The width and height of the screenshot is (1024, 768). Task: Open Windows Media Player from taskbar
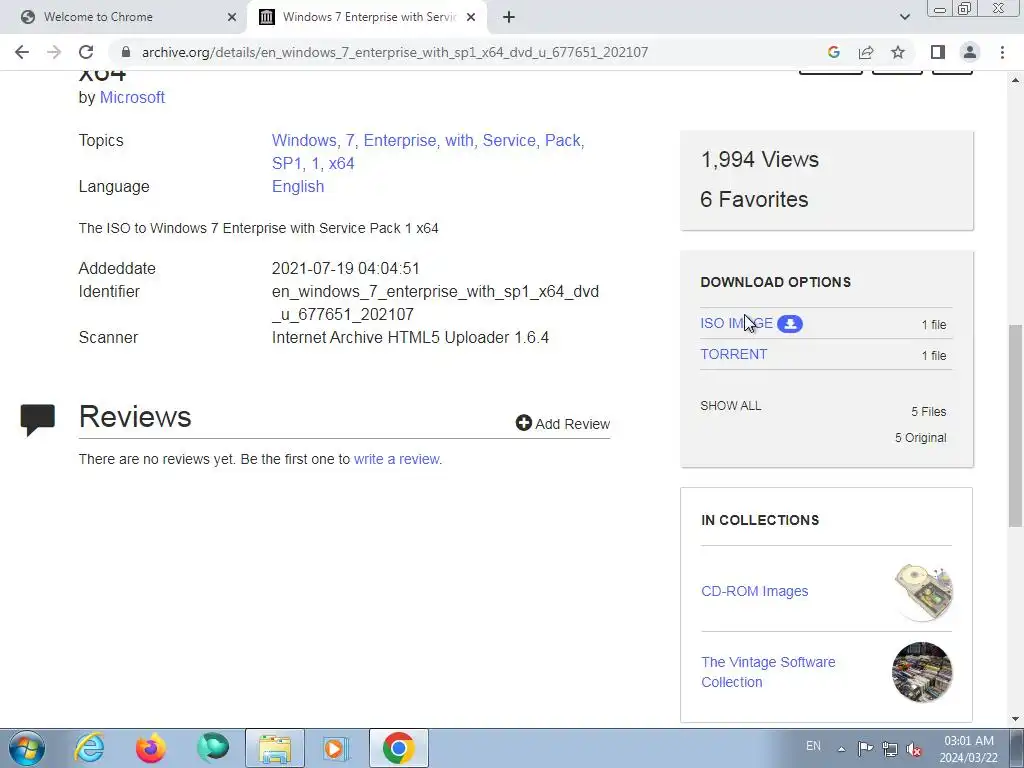click(x=336, y=748)
